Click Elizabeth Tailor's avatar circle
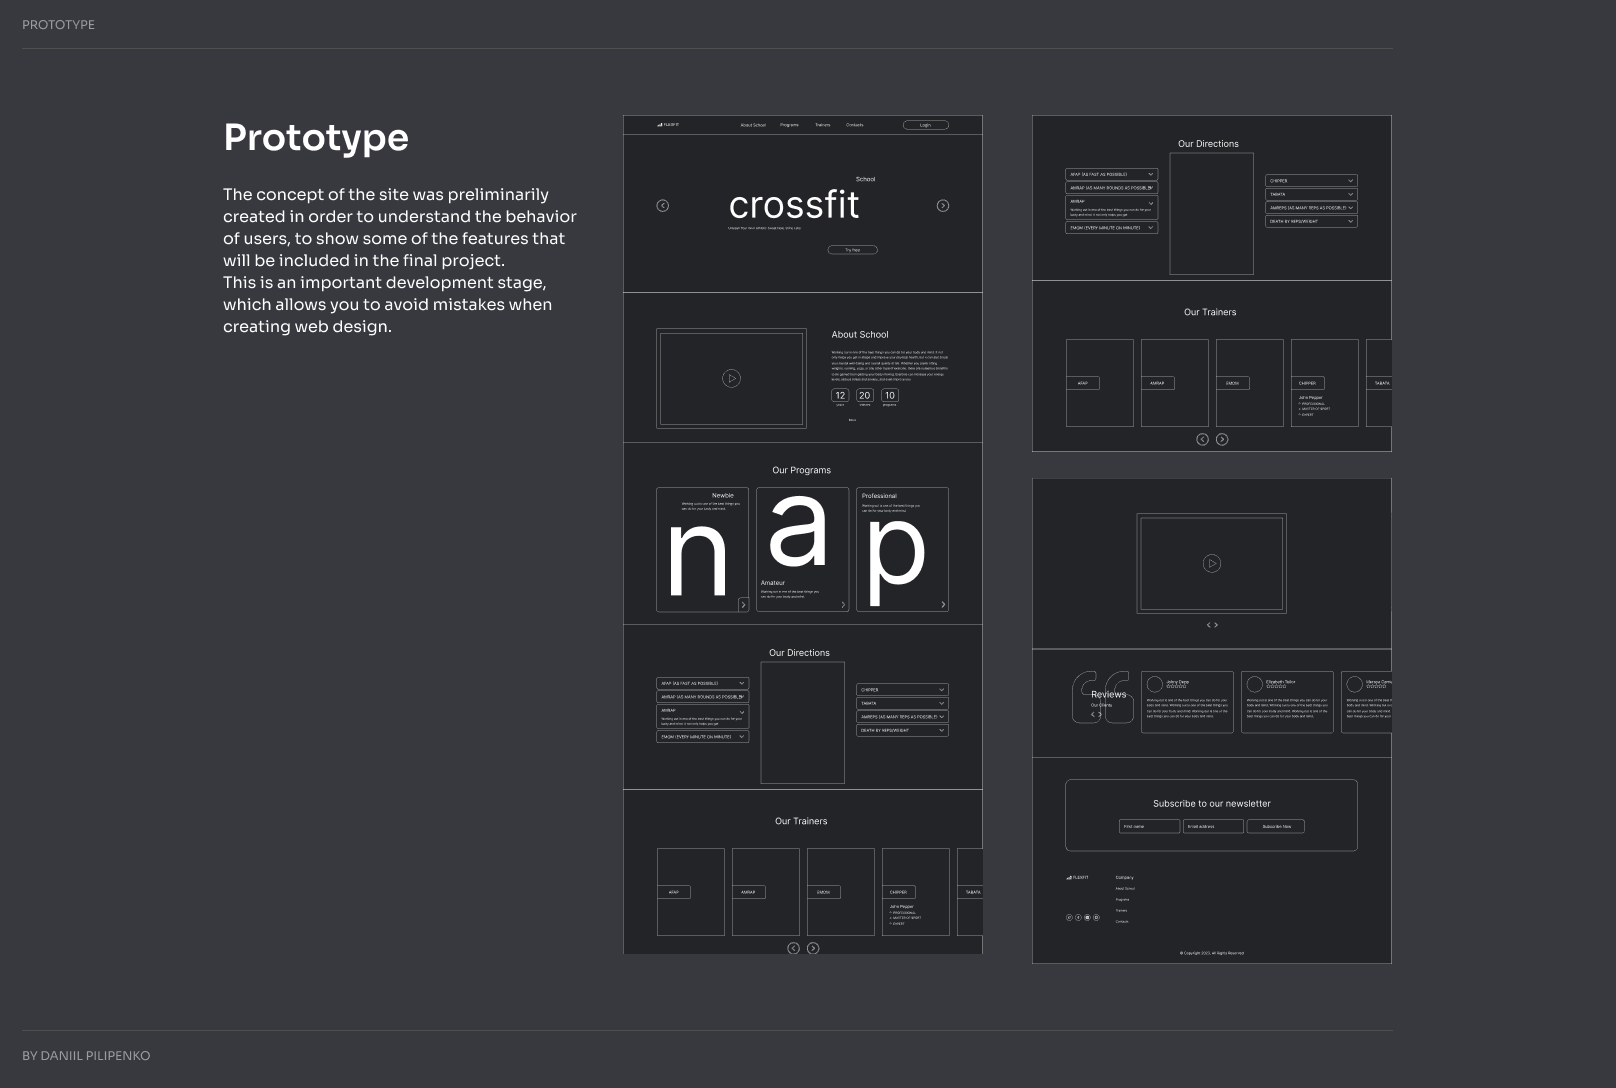Image resolution: width=1616 pixels, height=1088 pixels. click(1255, 684)
